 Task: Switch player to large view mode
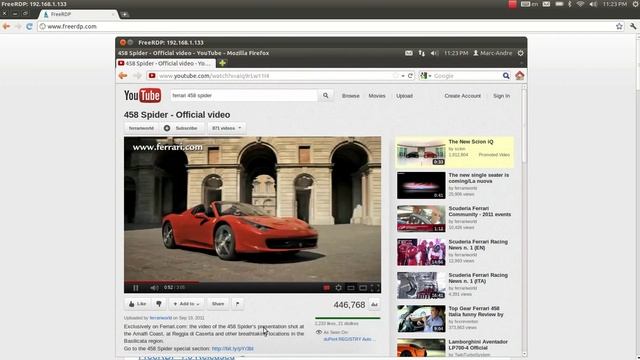pyautogui.click(x=363, y=288)
